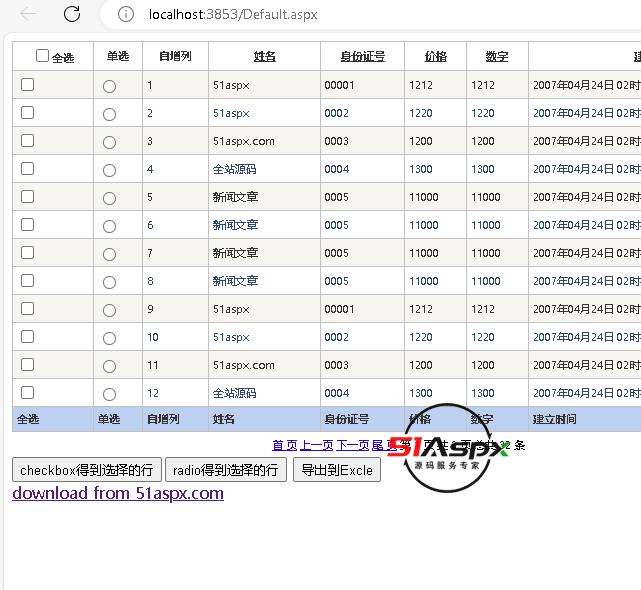The width and height of the screenshot is (641, 590).
Task: Select the radio button in row 11
Action: coord(109,366)
